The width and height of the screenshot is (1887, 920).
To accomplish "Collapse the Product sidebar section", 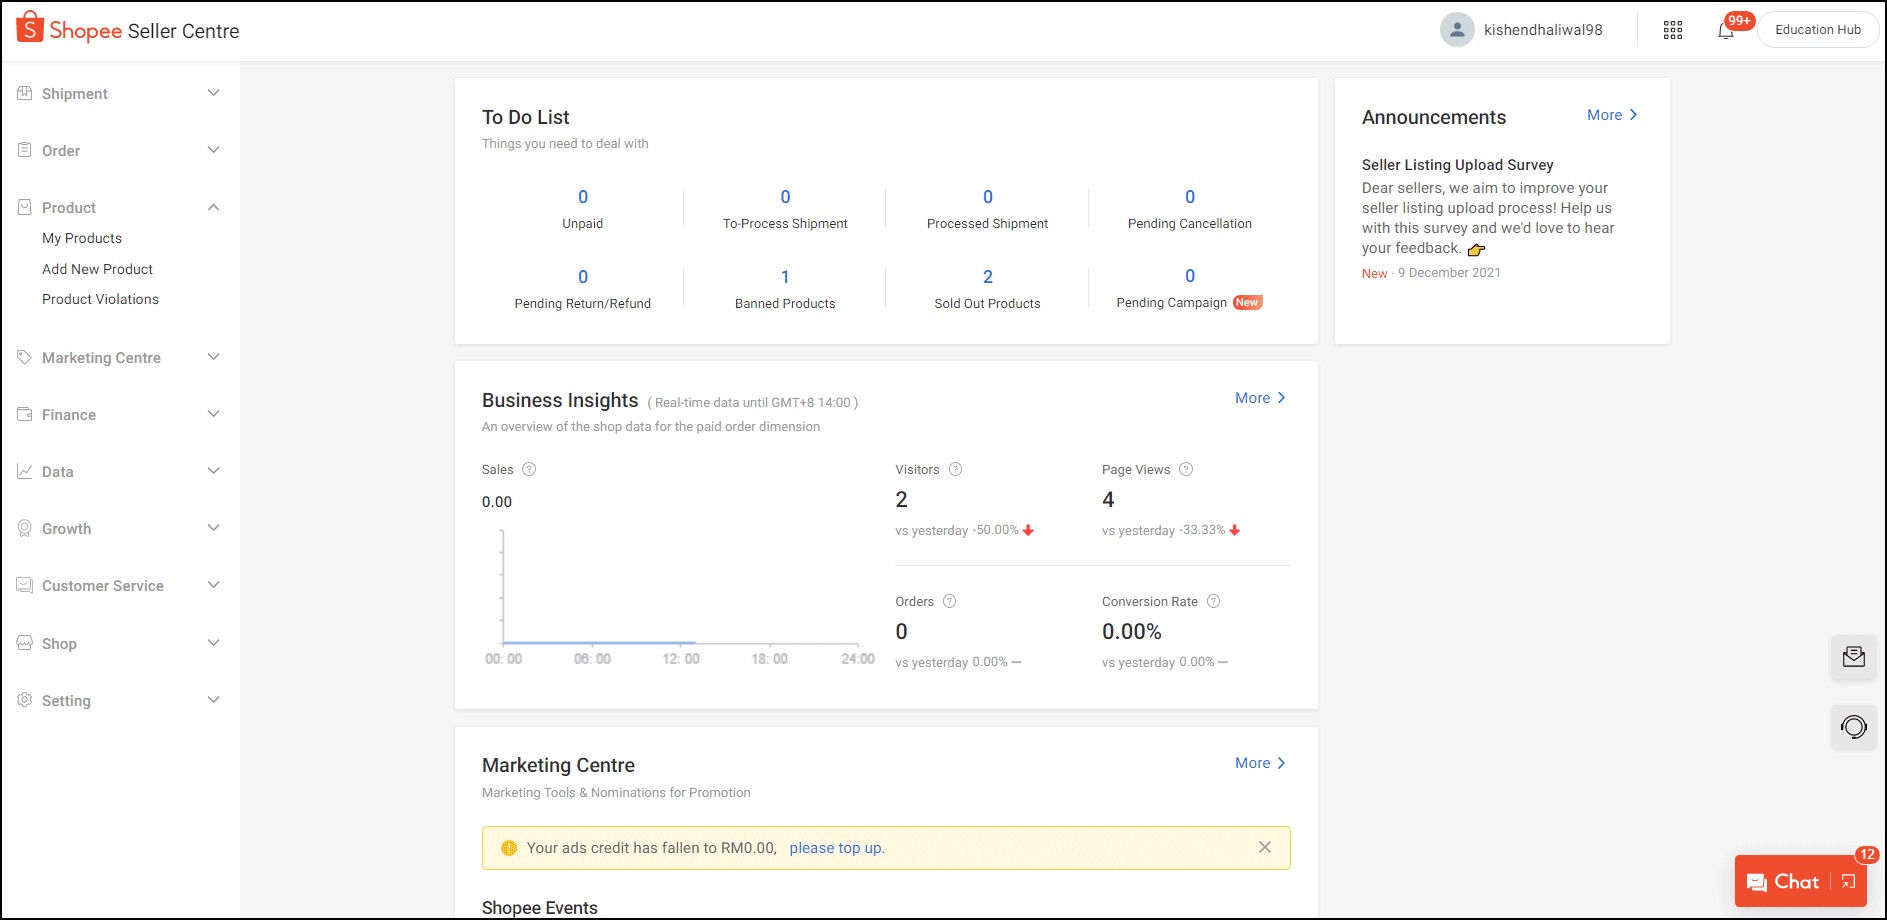I will (213, 206).
